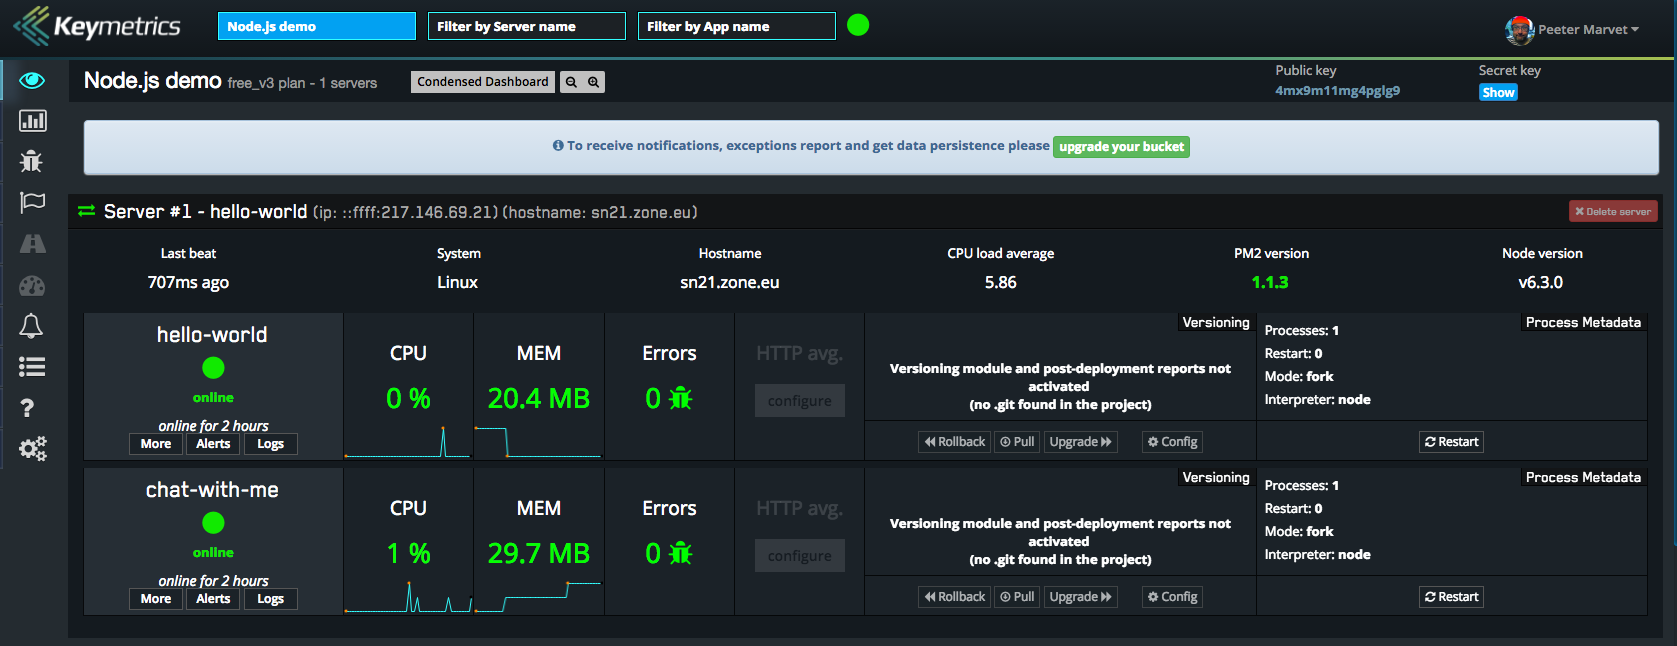Screen dimensions: 1677x646
Task: Open Logs for hello-world
Action: tap(270, 444)
